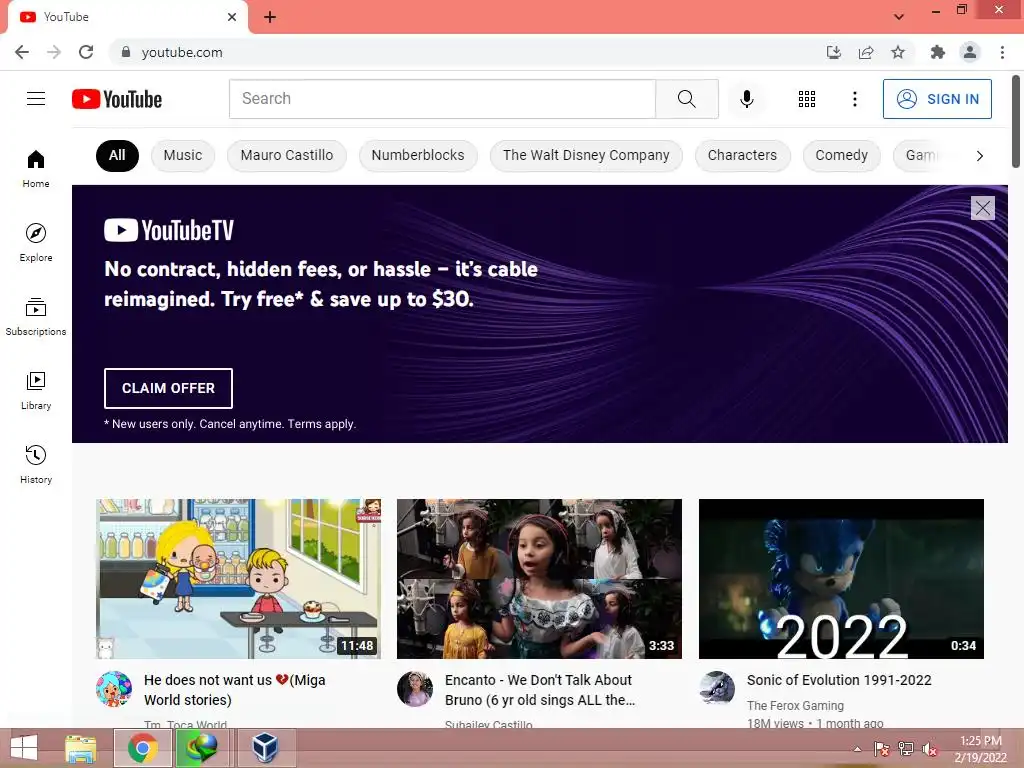Open a new browser tab
Image resolution: width=1024 pixels, height=768 pixels.
coord(270,17)
